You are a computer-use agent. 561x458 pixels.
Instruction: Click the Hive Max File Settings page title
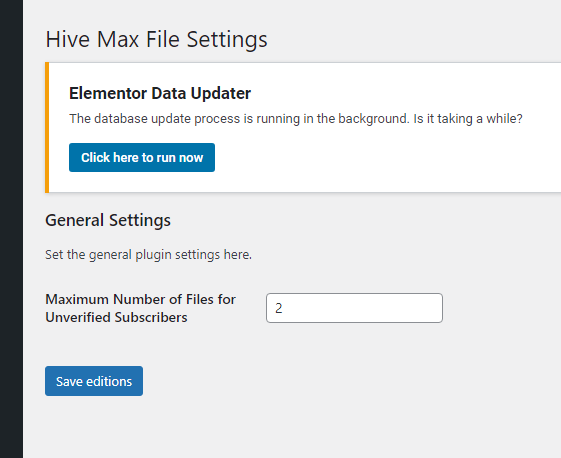(x=156, y=39)
